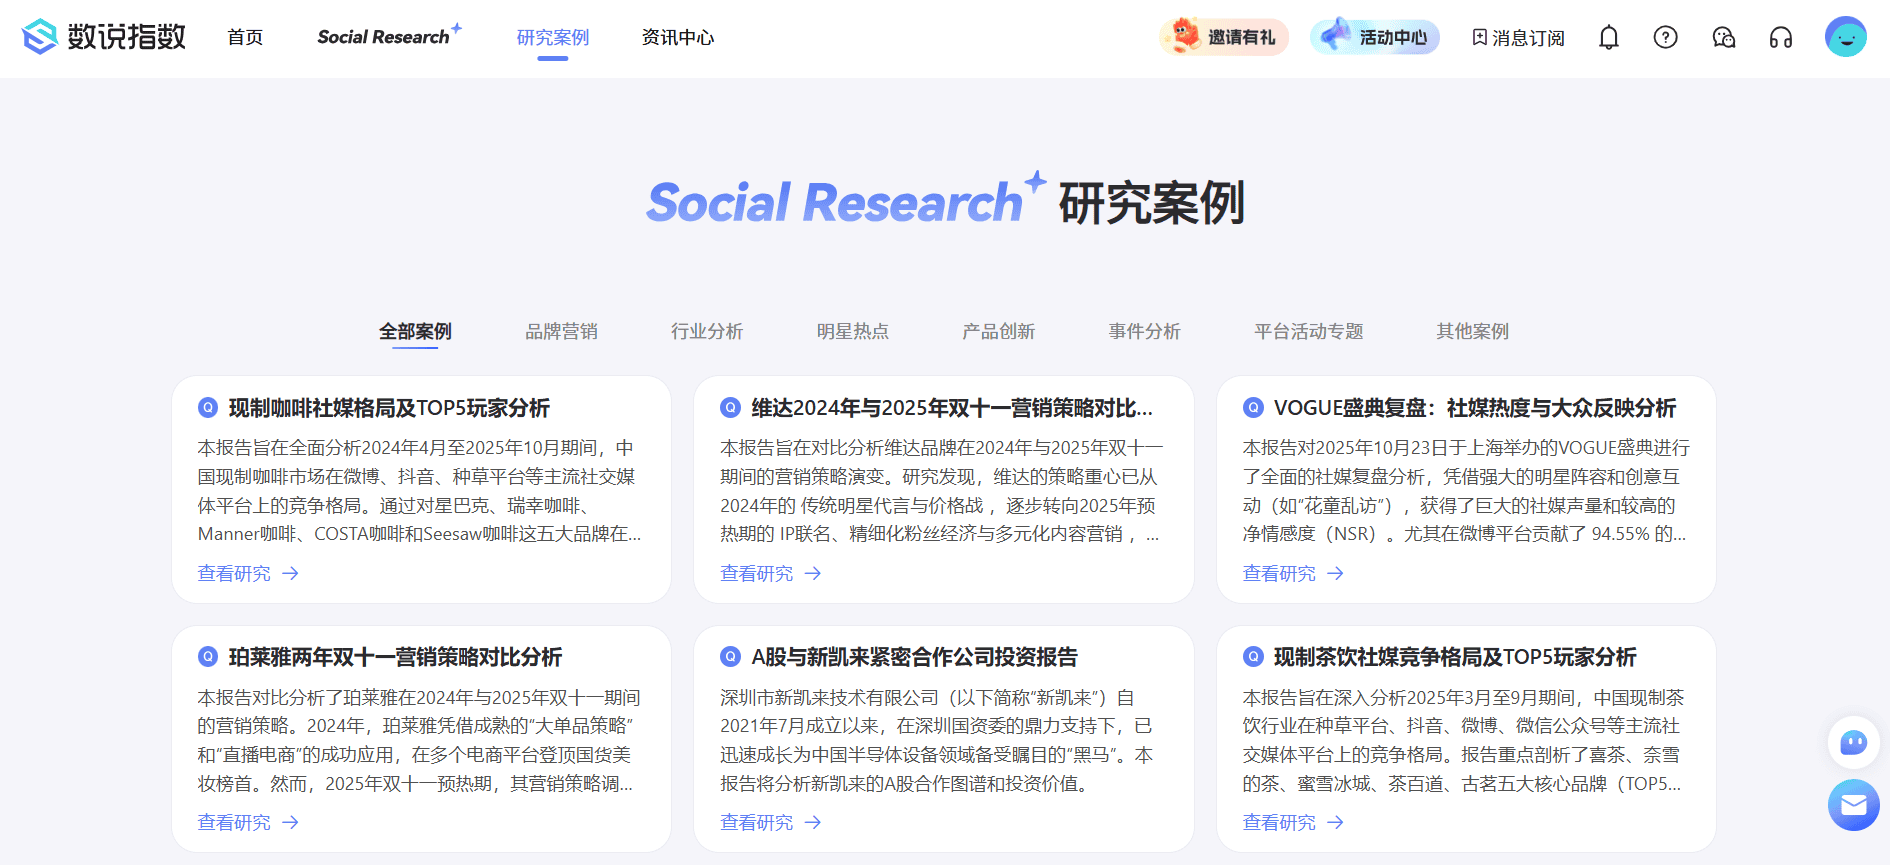
Task: Open Social Research in the top navigation
Action: click(389, 36)
